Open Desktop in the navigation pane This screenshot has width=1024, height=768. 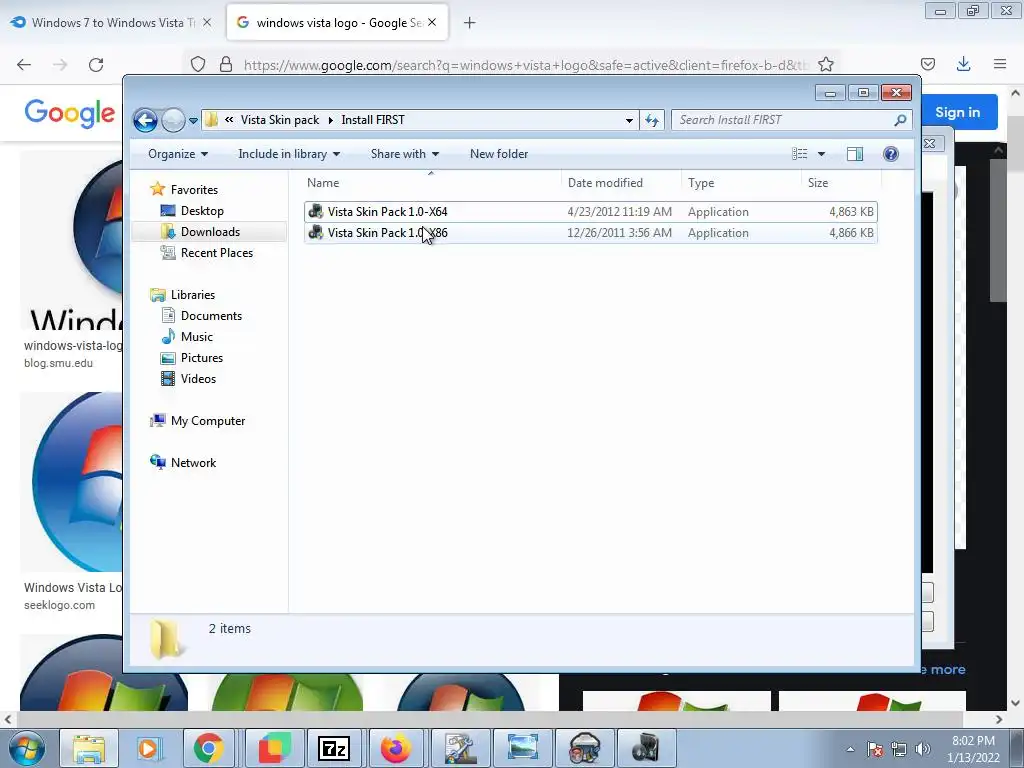click(202, 211)
